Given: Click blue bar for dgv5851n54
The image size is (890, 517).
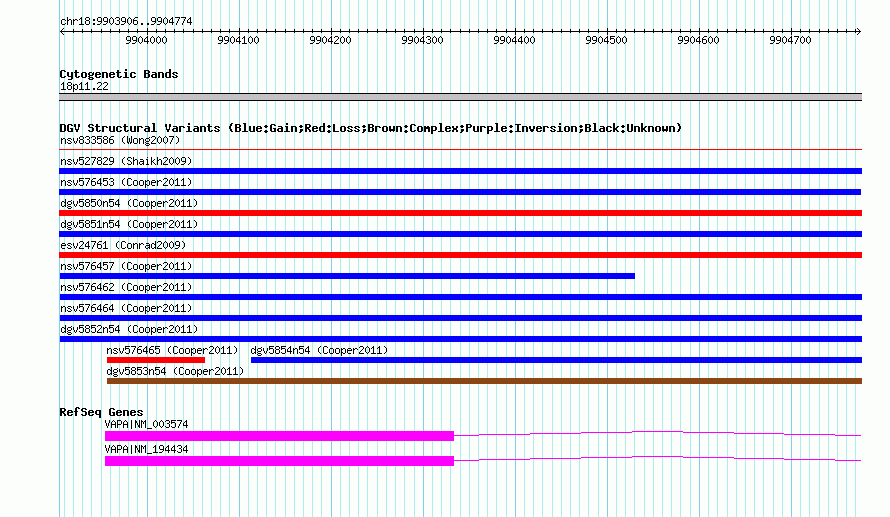Looking at the screenshot, I should [460, 234].
